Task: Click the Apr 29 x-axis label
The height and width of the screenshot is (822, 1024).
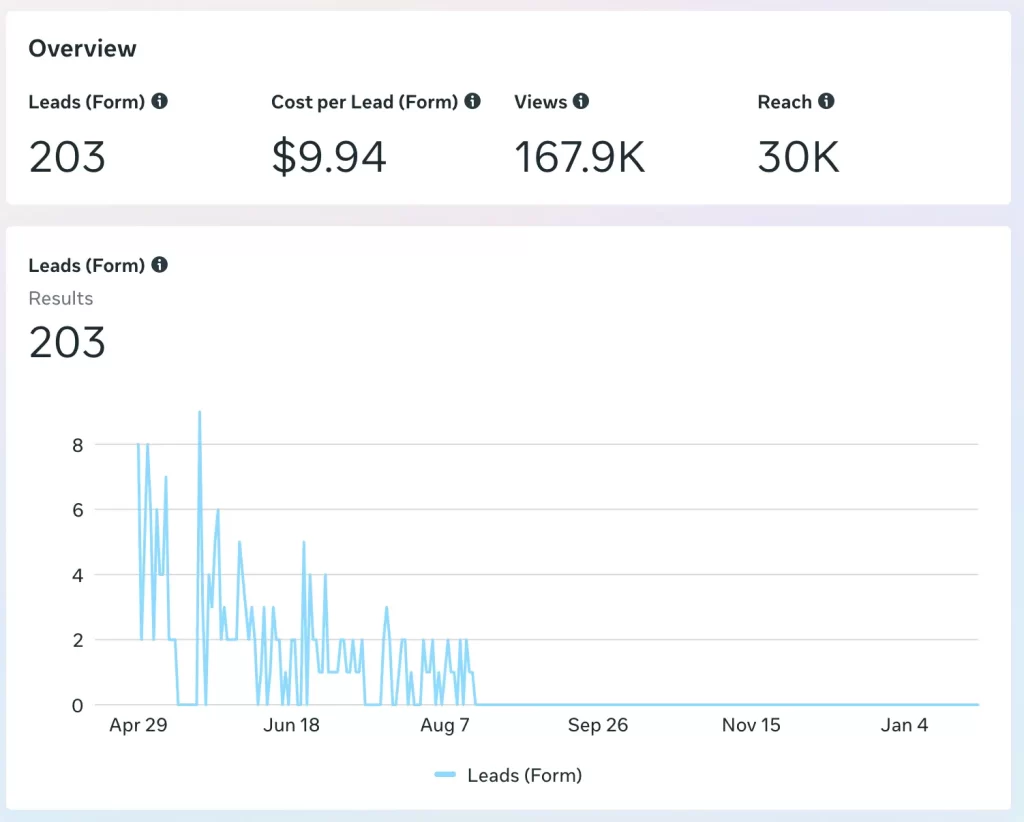Action: pyautogui.click(x=138, y=725)
